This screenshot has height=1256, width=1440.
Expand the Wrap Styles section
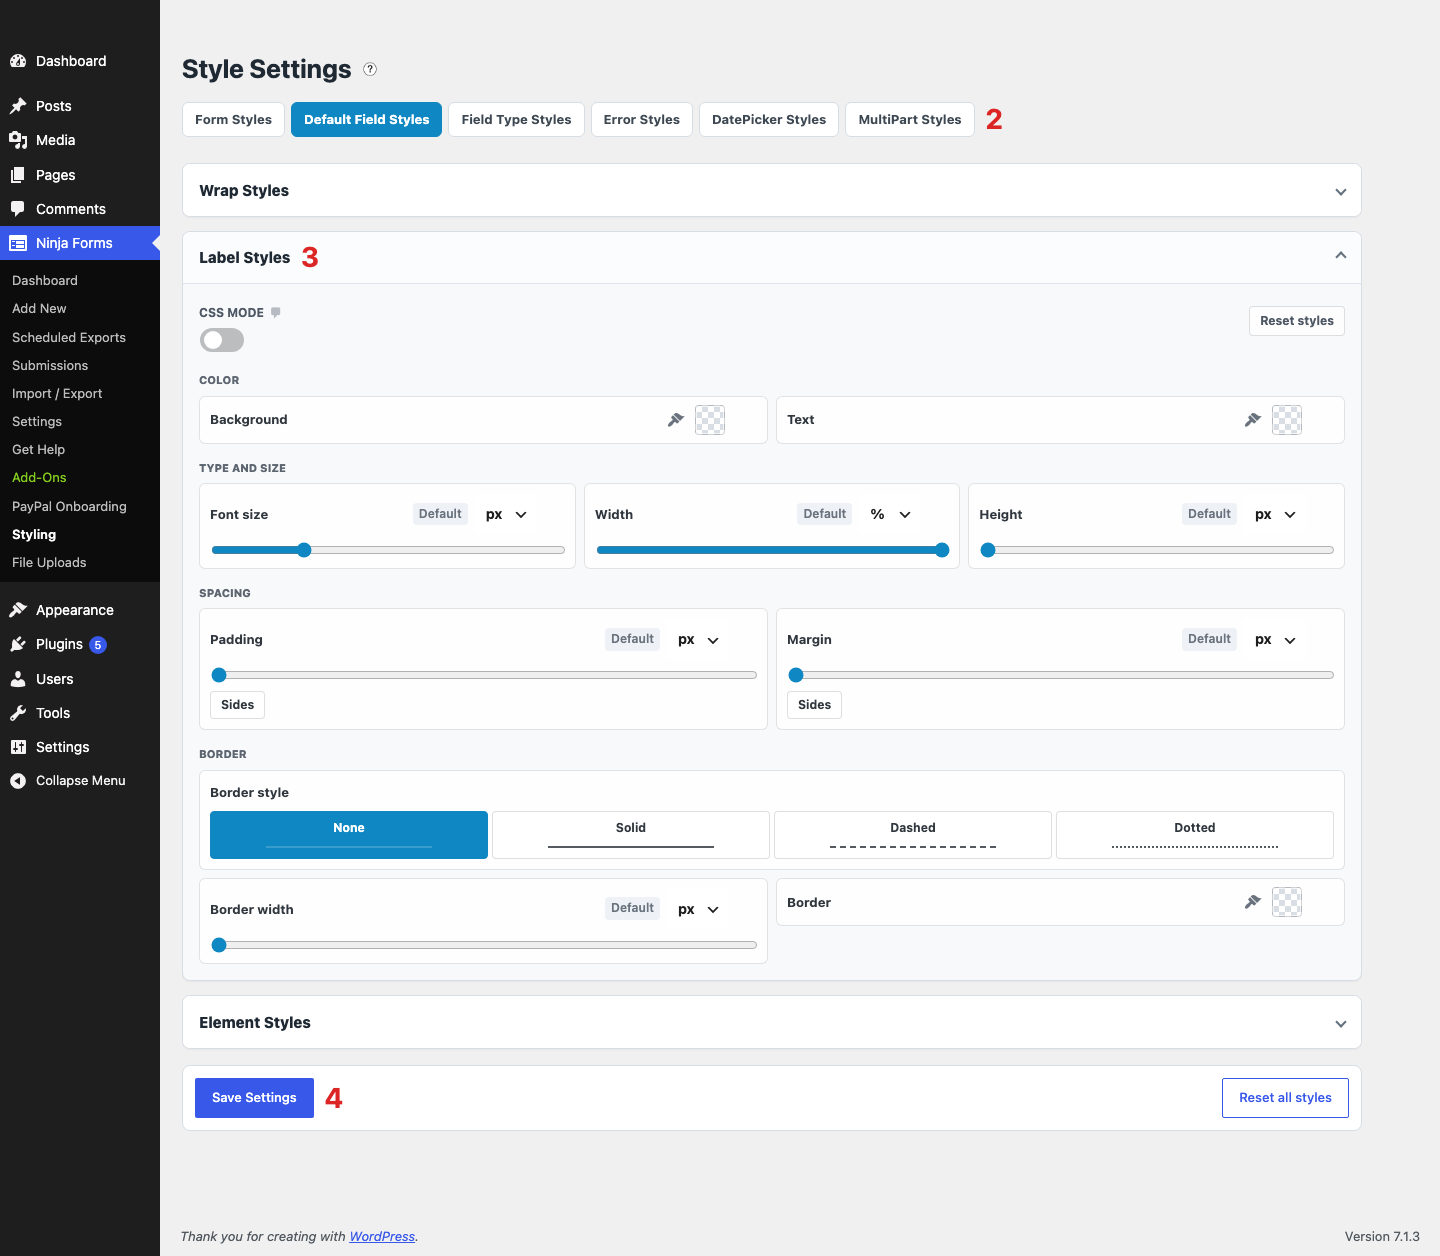click(x=772, y=190)
